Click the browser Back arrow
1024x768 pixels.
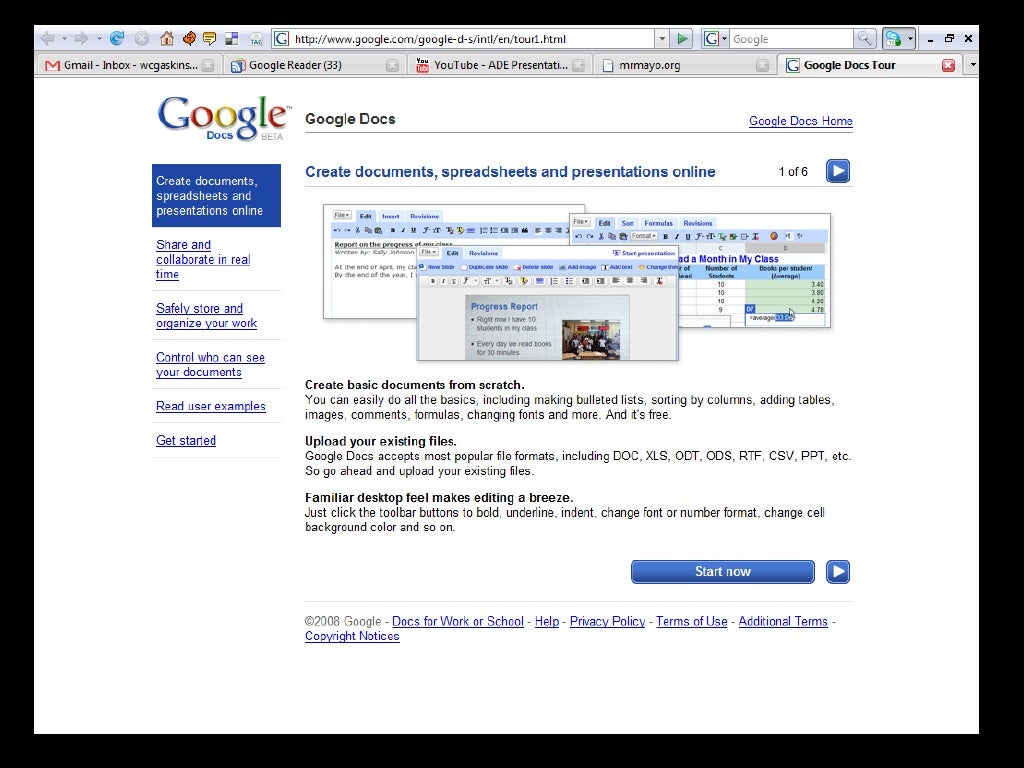47,39
